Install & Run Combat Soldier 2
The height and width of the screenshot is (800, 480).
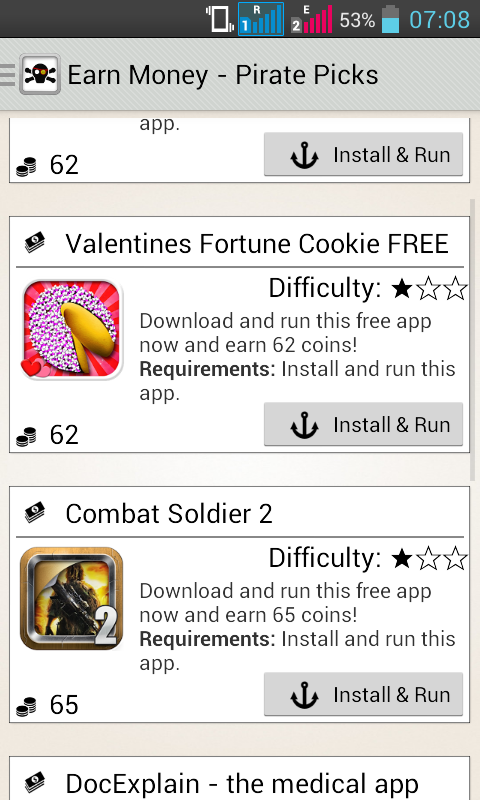(x=363, y=694)
